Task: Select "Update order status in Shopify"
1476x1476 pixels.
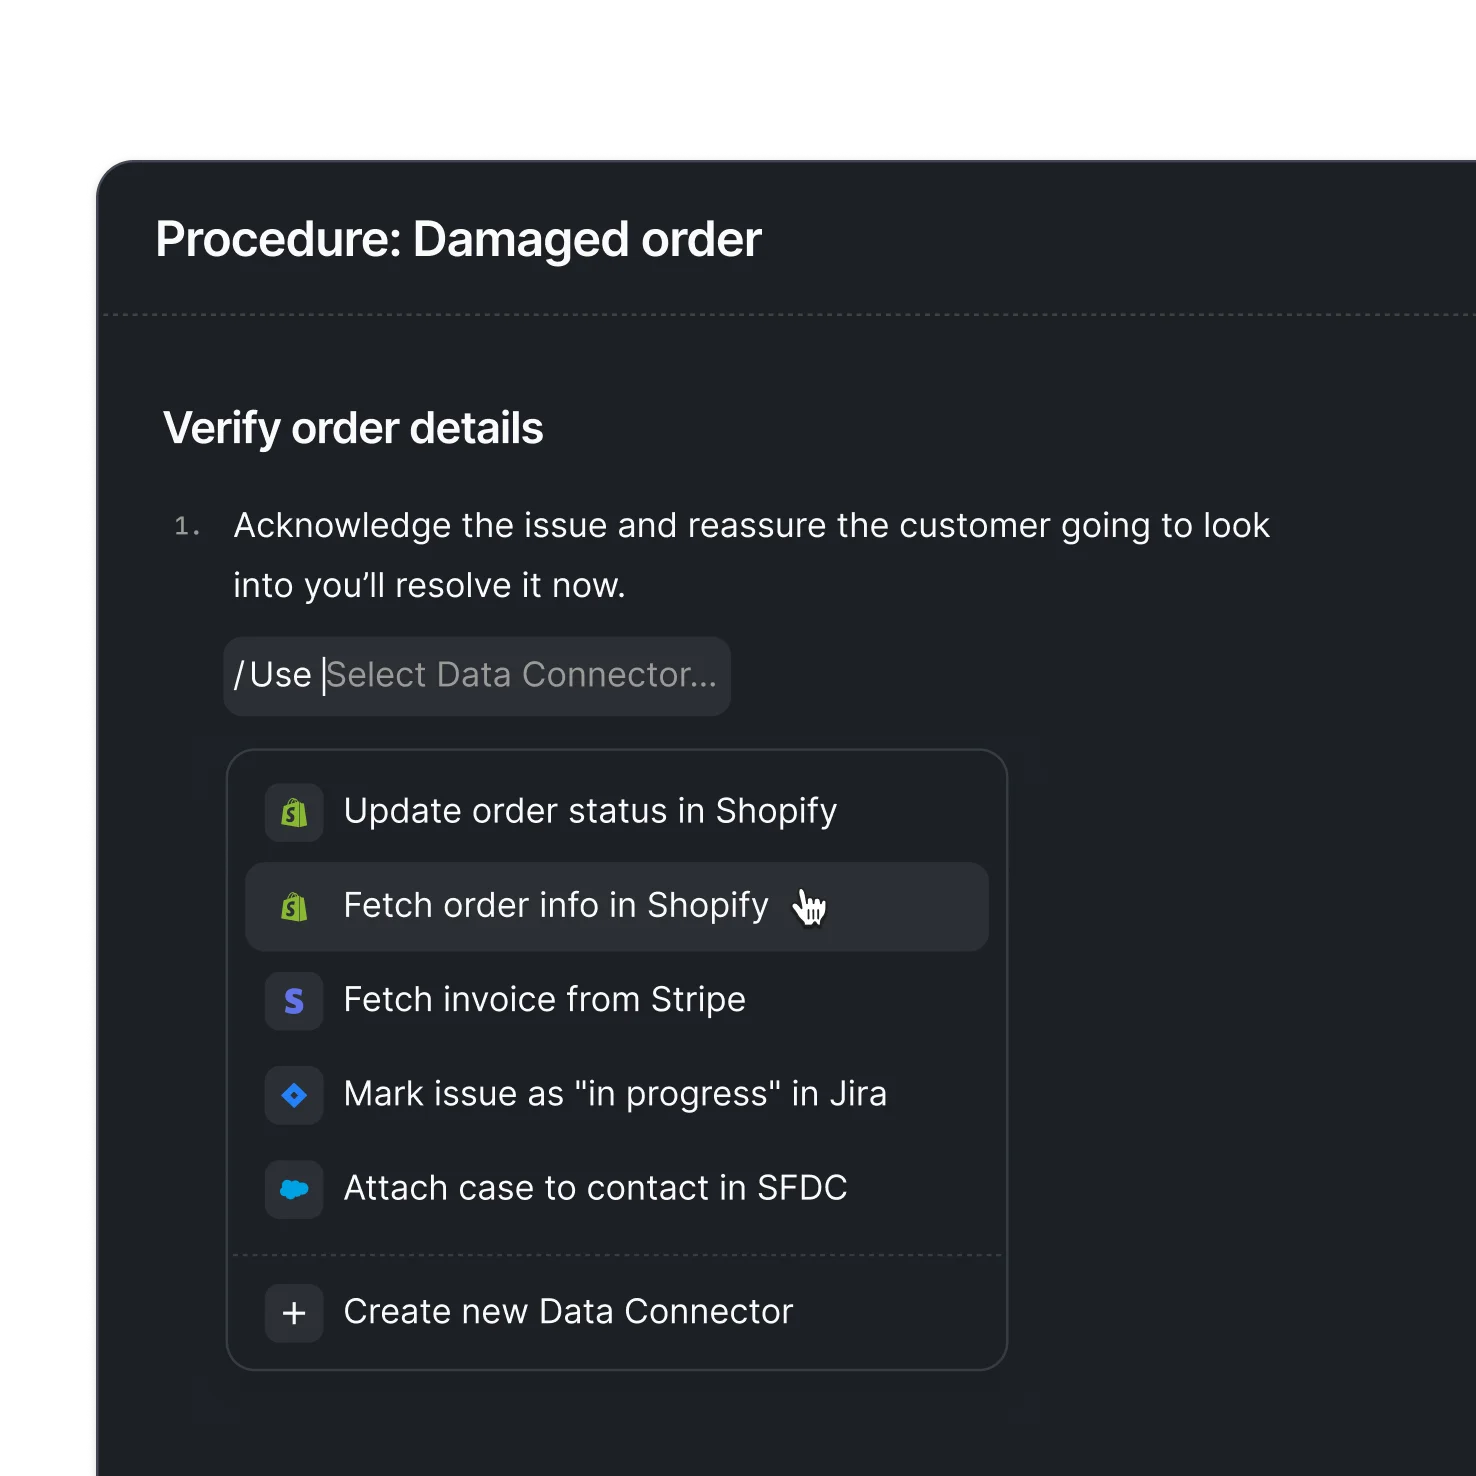Action: 590,811
